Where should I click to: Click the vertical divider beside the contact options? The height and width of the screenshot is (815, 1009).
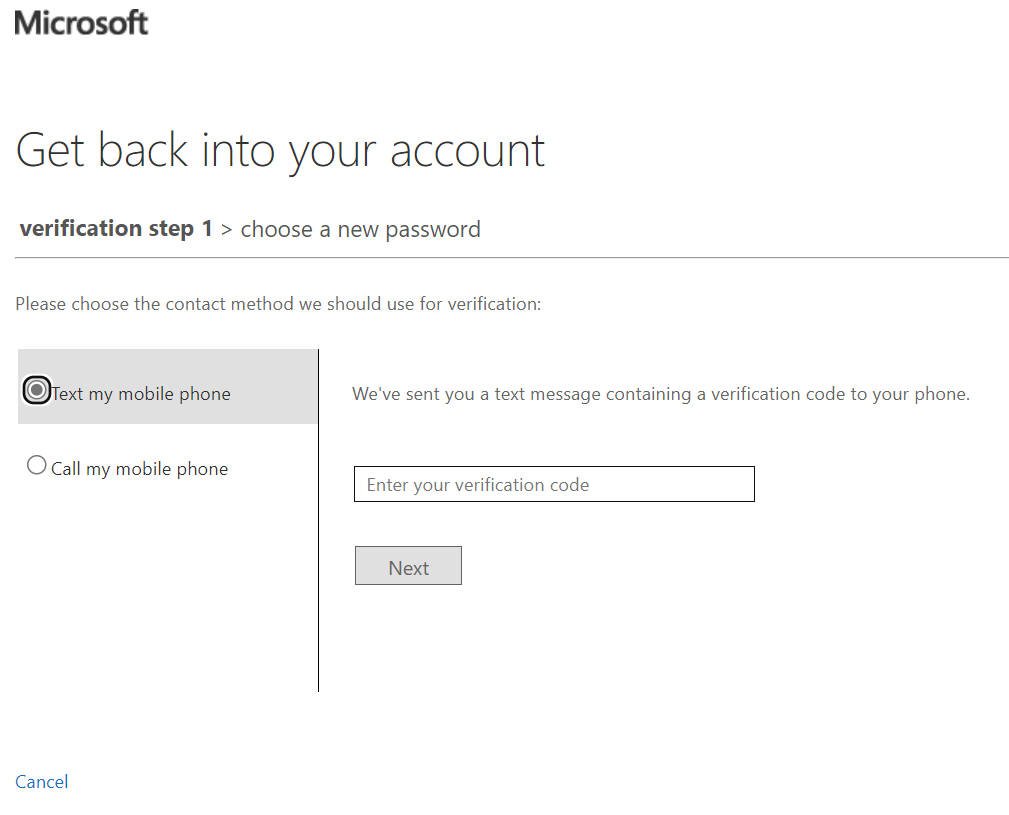click(x=318, y=600)
